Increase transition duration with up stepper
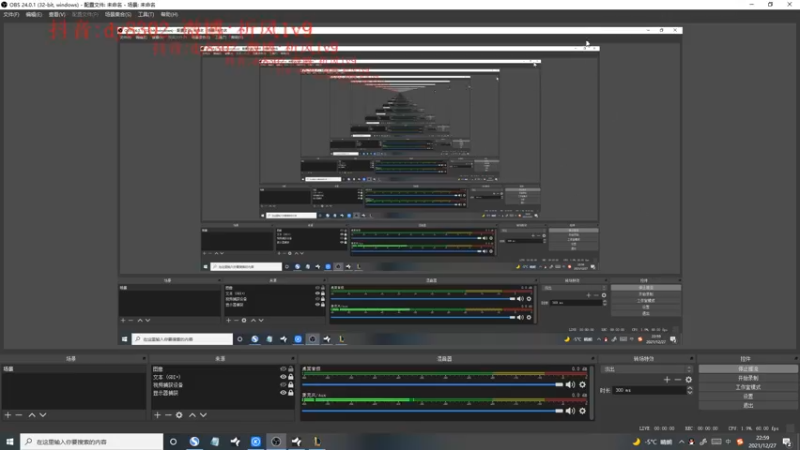This screenshot has width=800, height=450. pyautogui.click(x=690, y=388)
